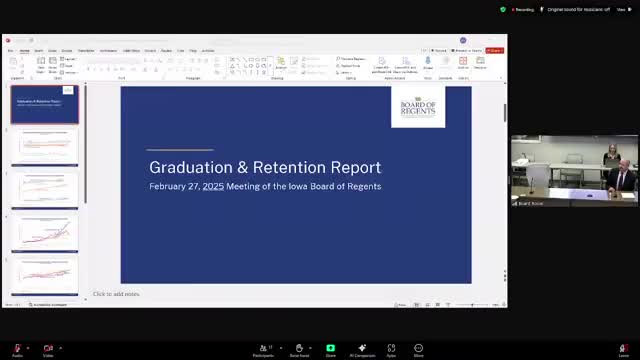Open the Review ribbon tab

[166, 51]
